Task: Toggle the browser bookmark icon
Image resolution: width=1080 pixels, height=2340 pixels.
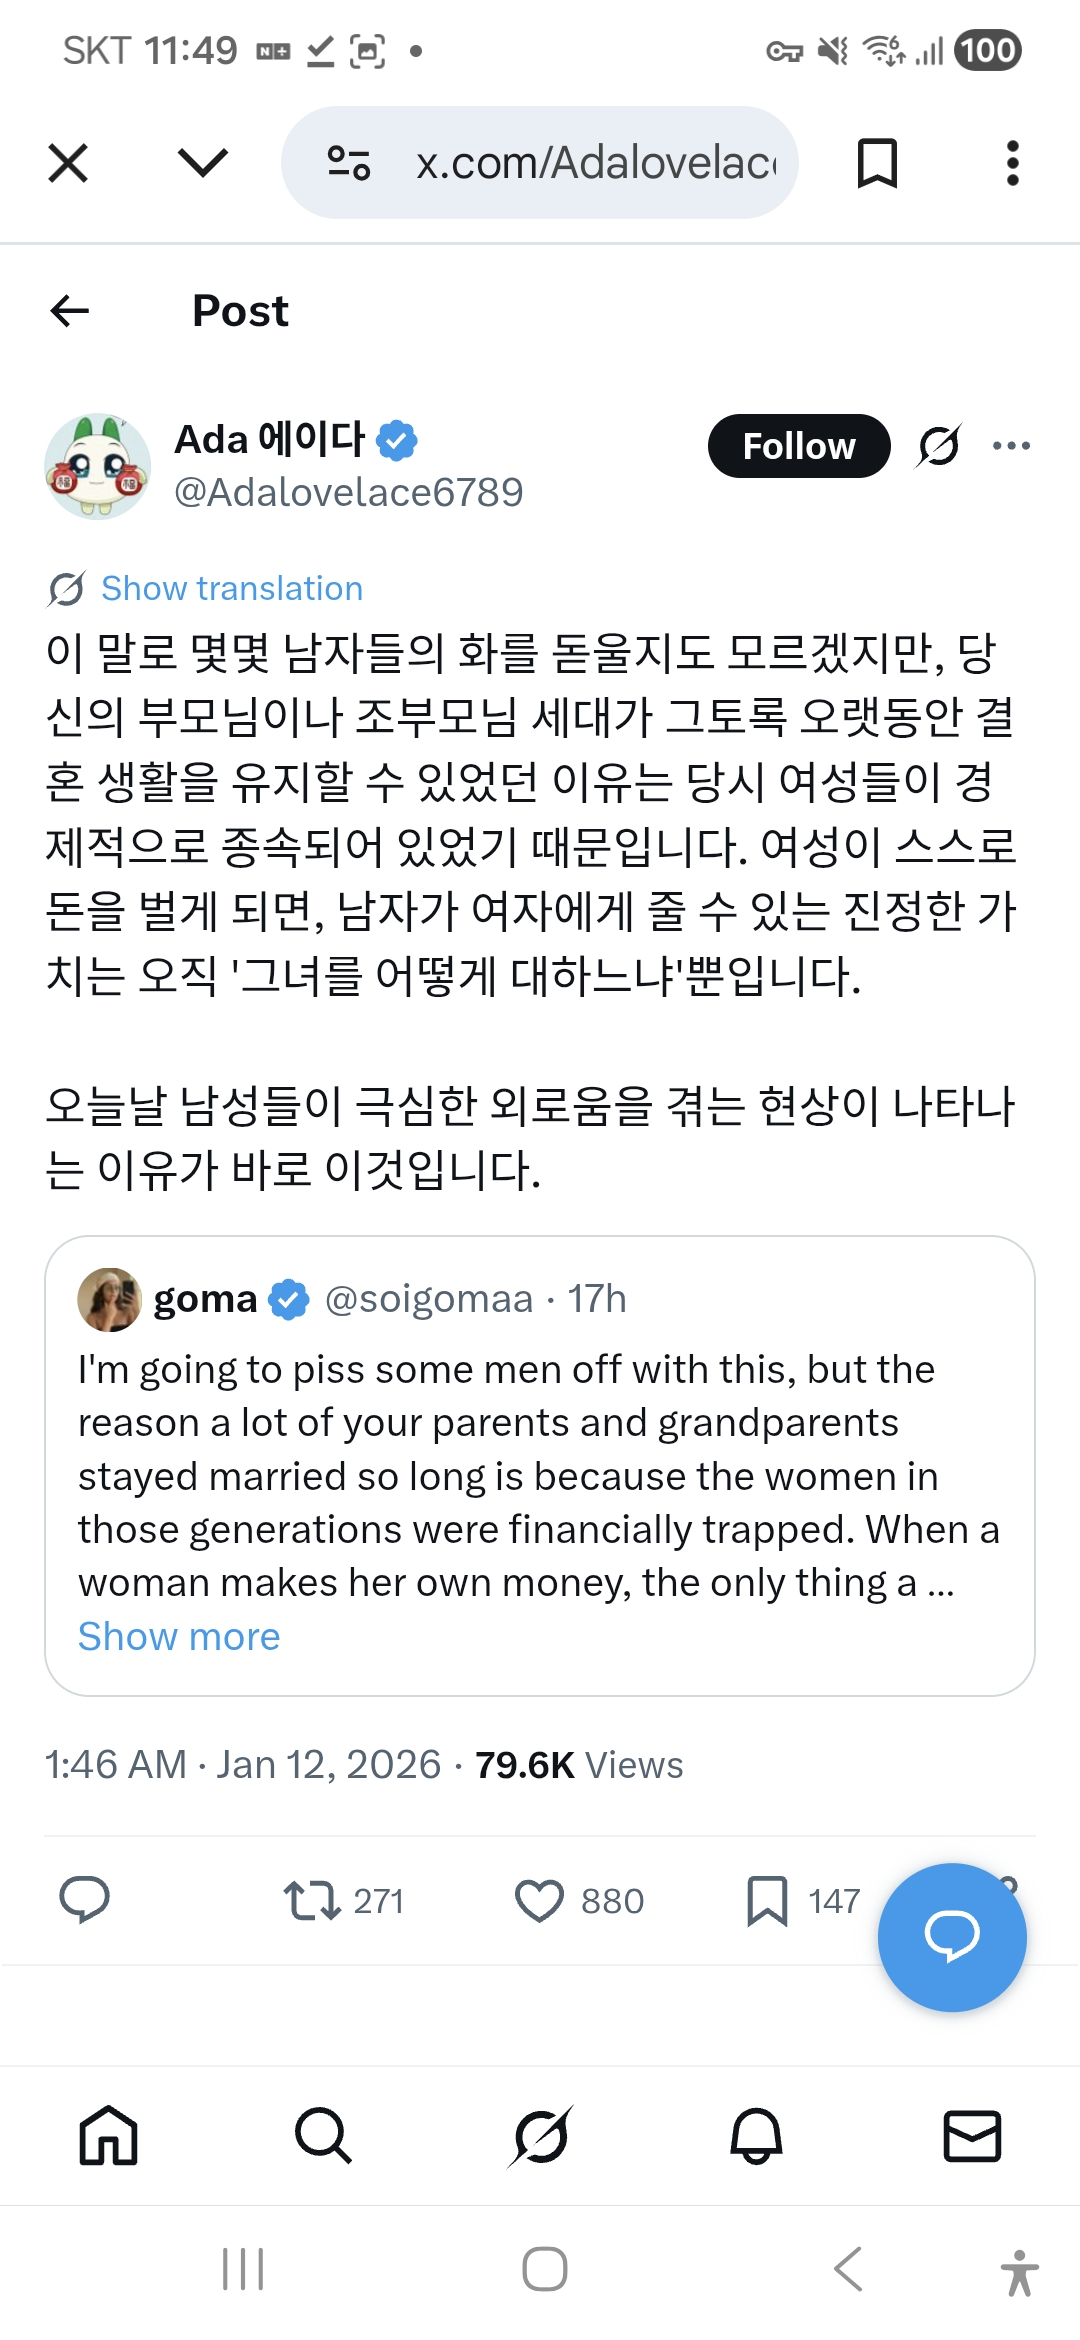Action: click(x=877, y=163)
